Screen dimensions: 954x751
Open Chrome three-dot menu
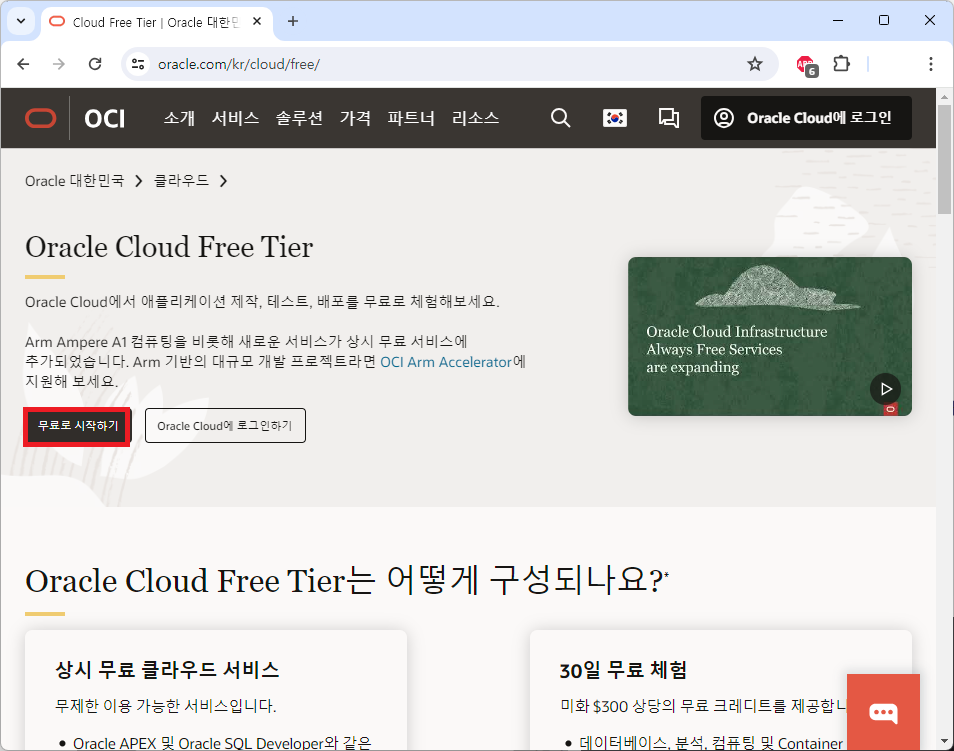tap(930, 64)
